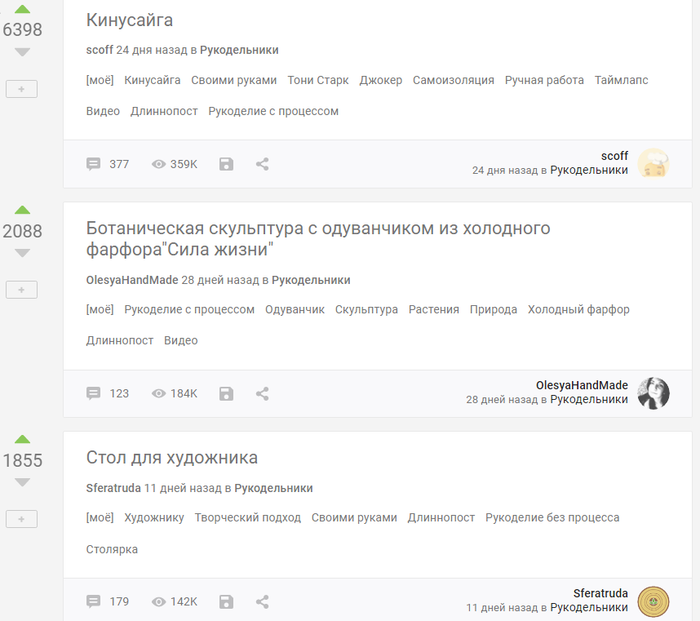Downvote the Кинусайга post
Viewport: 700px width, 621px height.
[22, 51]
